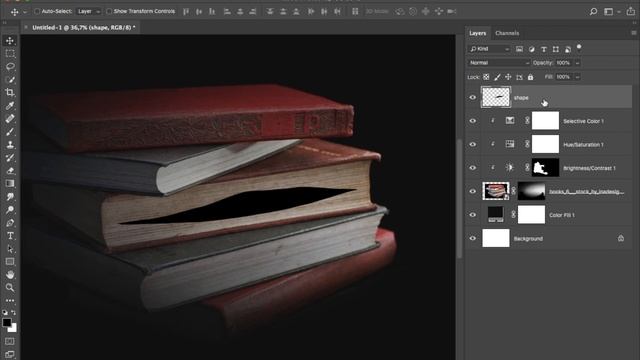Select the Horizontal Type tool
Image resolution: width=640 pixels, height=360 pixels.
[x=10, y=236]
